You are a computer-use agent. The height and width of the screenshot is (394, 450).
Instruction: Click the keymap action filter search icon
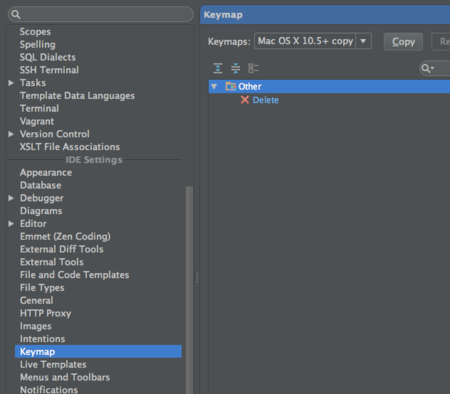[x=427, y=68]
